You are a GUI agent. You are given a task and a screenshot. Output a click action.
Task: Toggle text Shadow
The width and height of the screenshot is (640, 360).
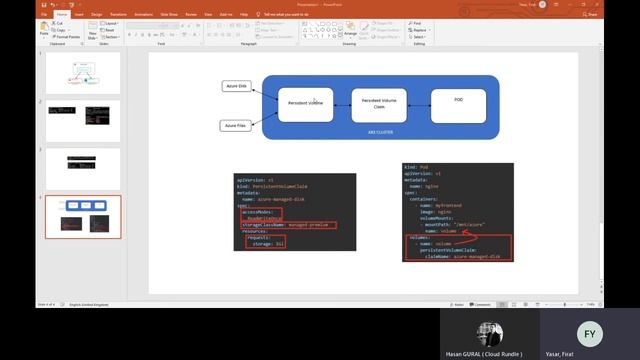149,35
